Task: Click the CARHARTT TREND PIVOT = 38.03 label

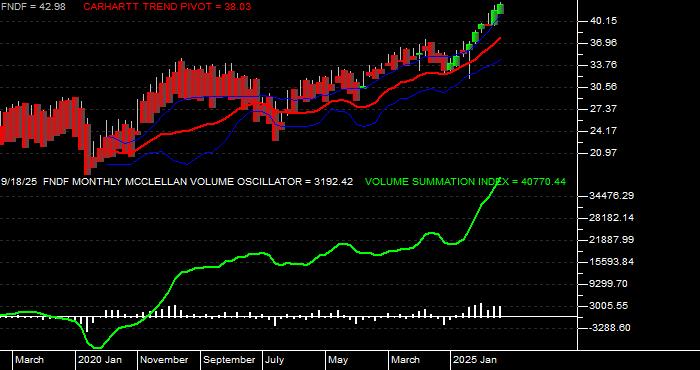Action: tap(167, 7)
